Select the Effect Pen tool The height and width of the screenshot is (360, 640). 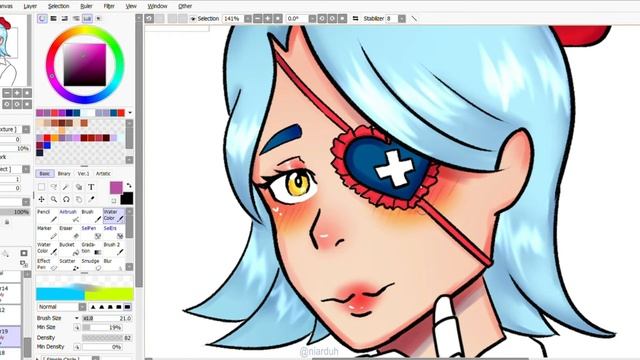tap(47, 264)
